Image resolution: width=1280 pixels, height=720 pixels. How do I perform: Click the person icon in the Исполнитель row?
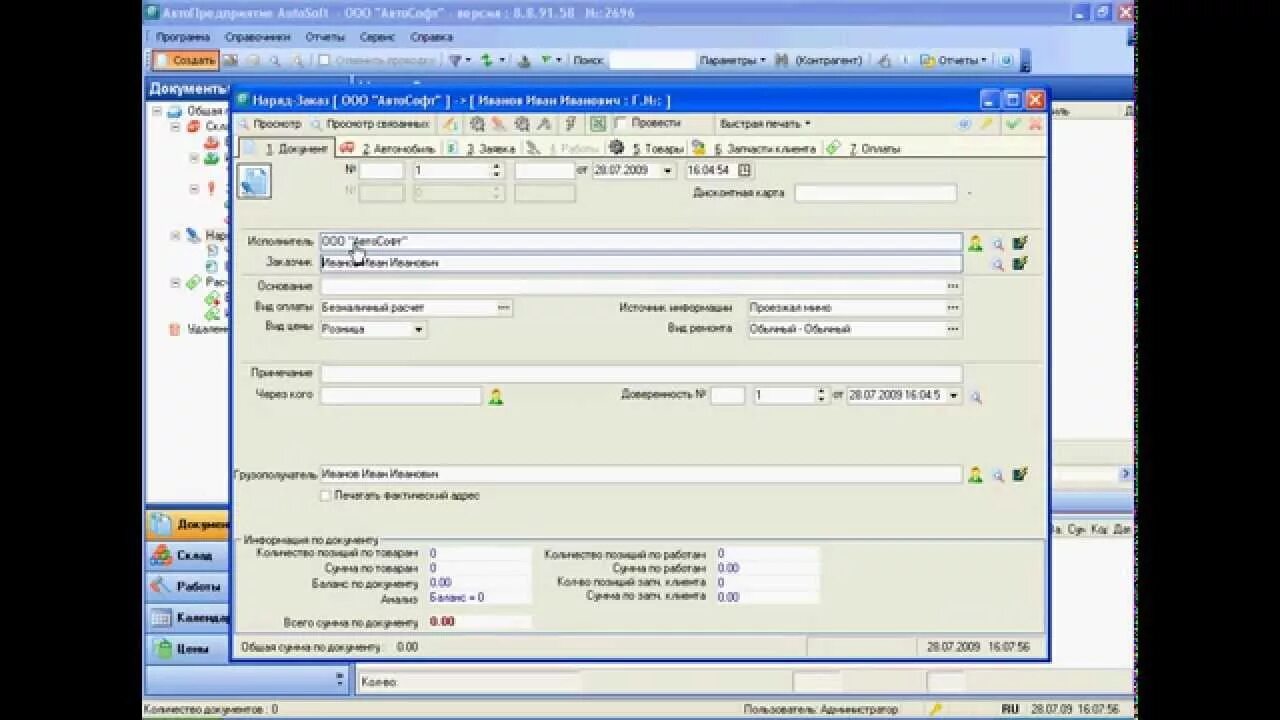click(975, 243)
